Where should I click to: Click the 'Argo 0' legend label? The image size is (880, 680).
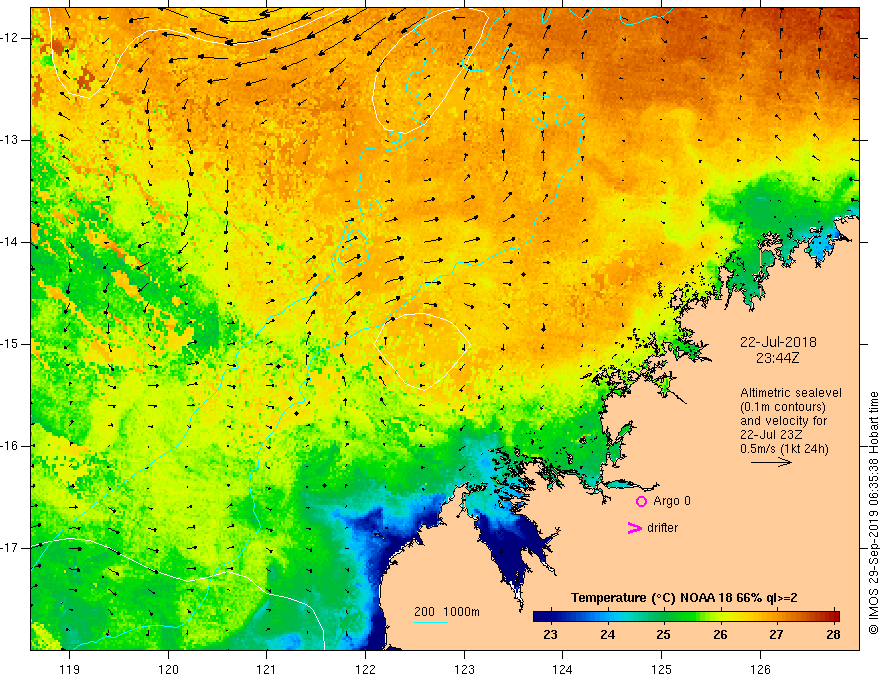click(x=672, y=501)
